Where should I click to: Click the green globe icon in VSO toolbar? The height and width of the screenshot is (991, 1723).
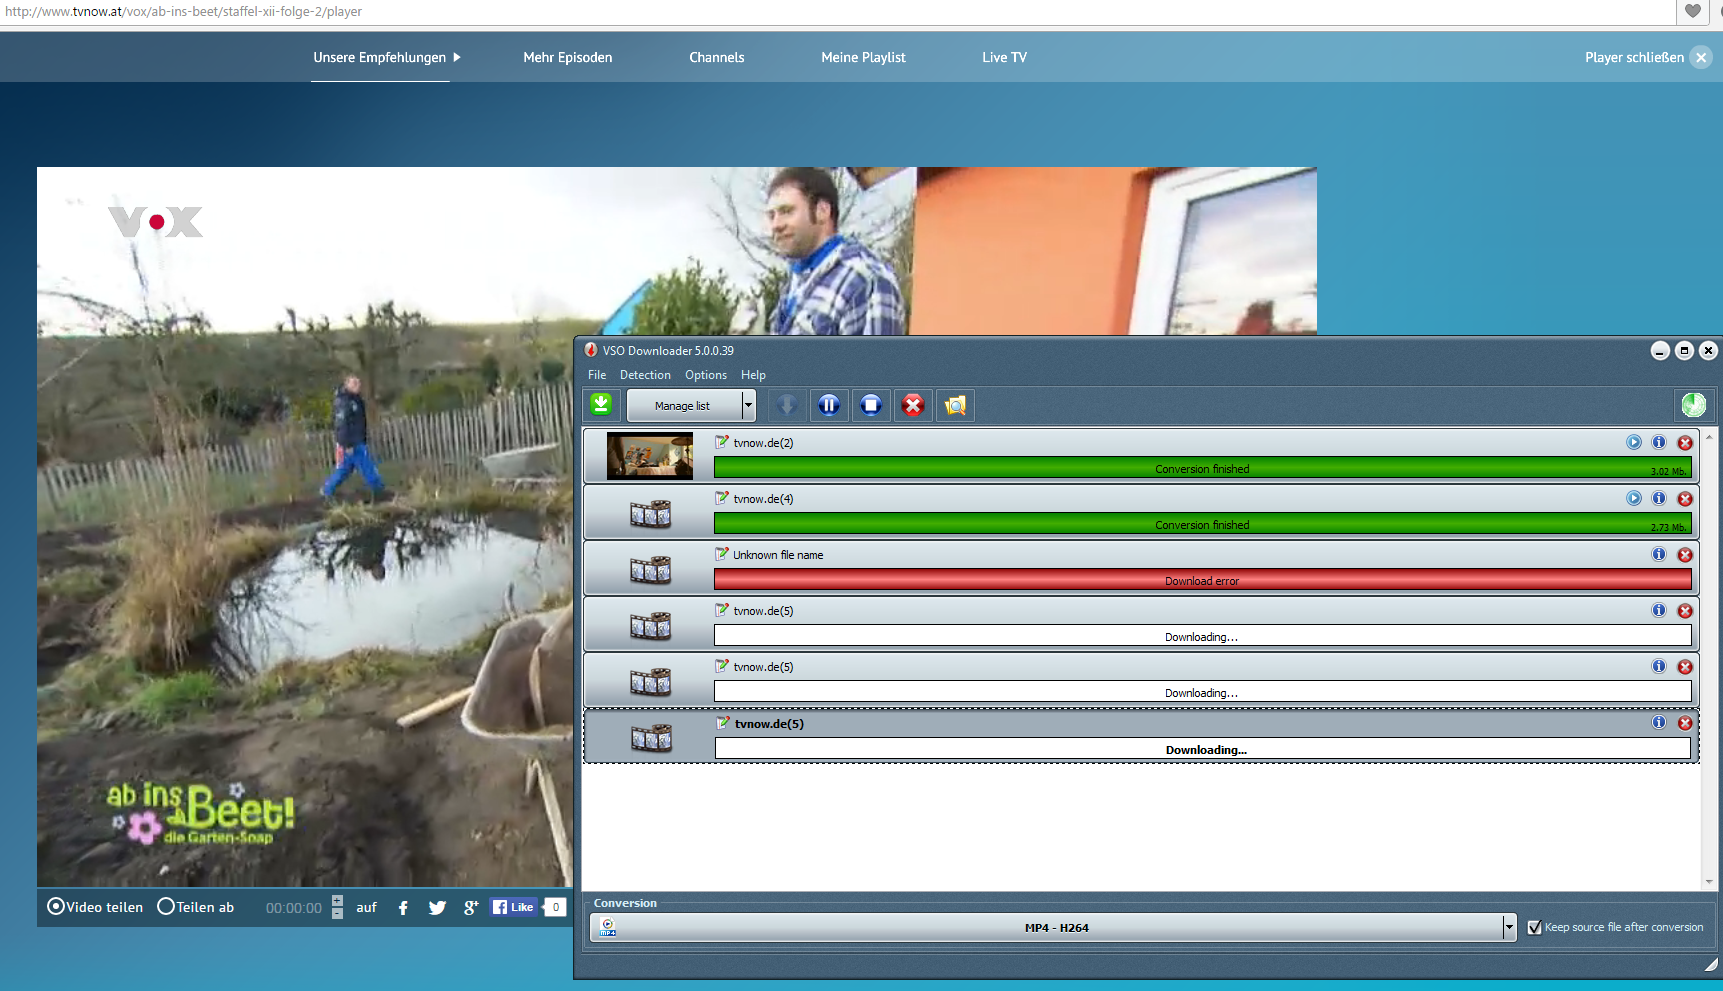(x=1694, y=405)
